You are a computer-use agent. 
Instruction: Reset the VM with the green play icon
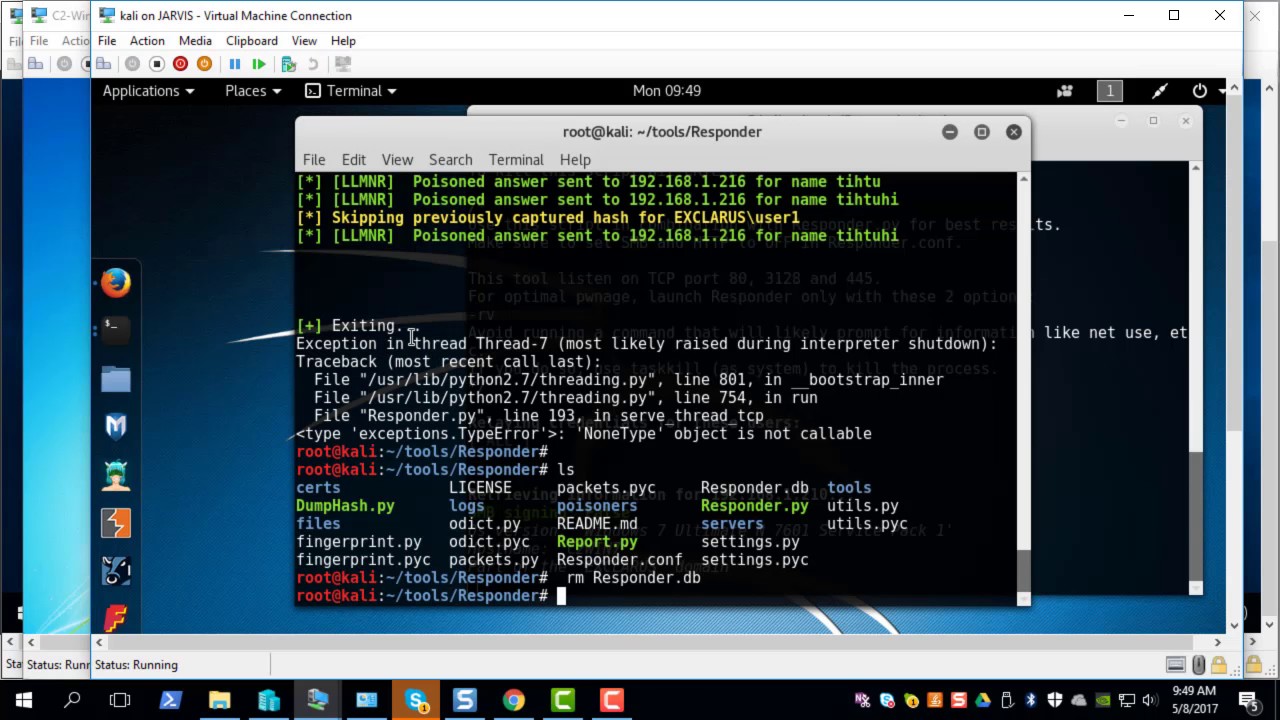259,64
